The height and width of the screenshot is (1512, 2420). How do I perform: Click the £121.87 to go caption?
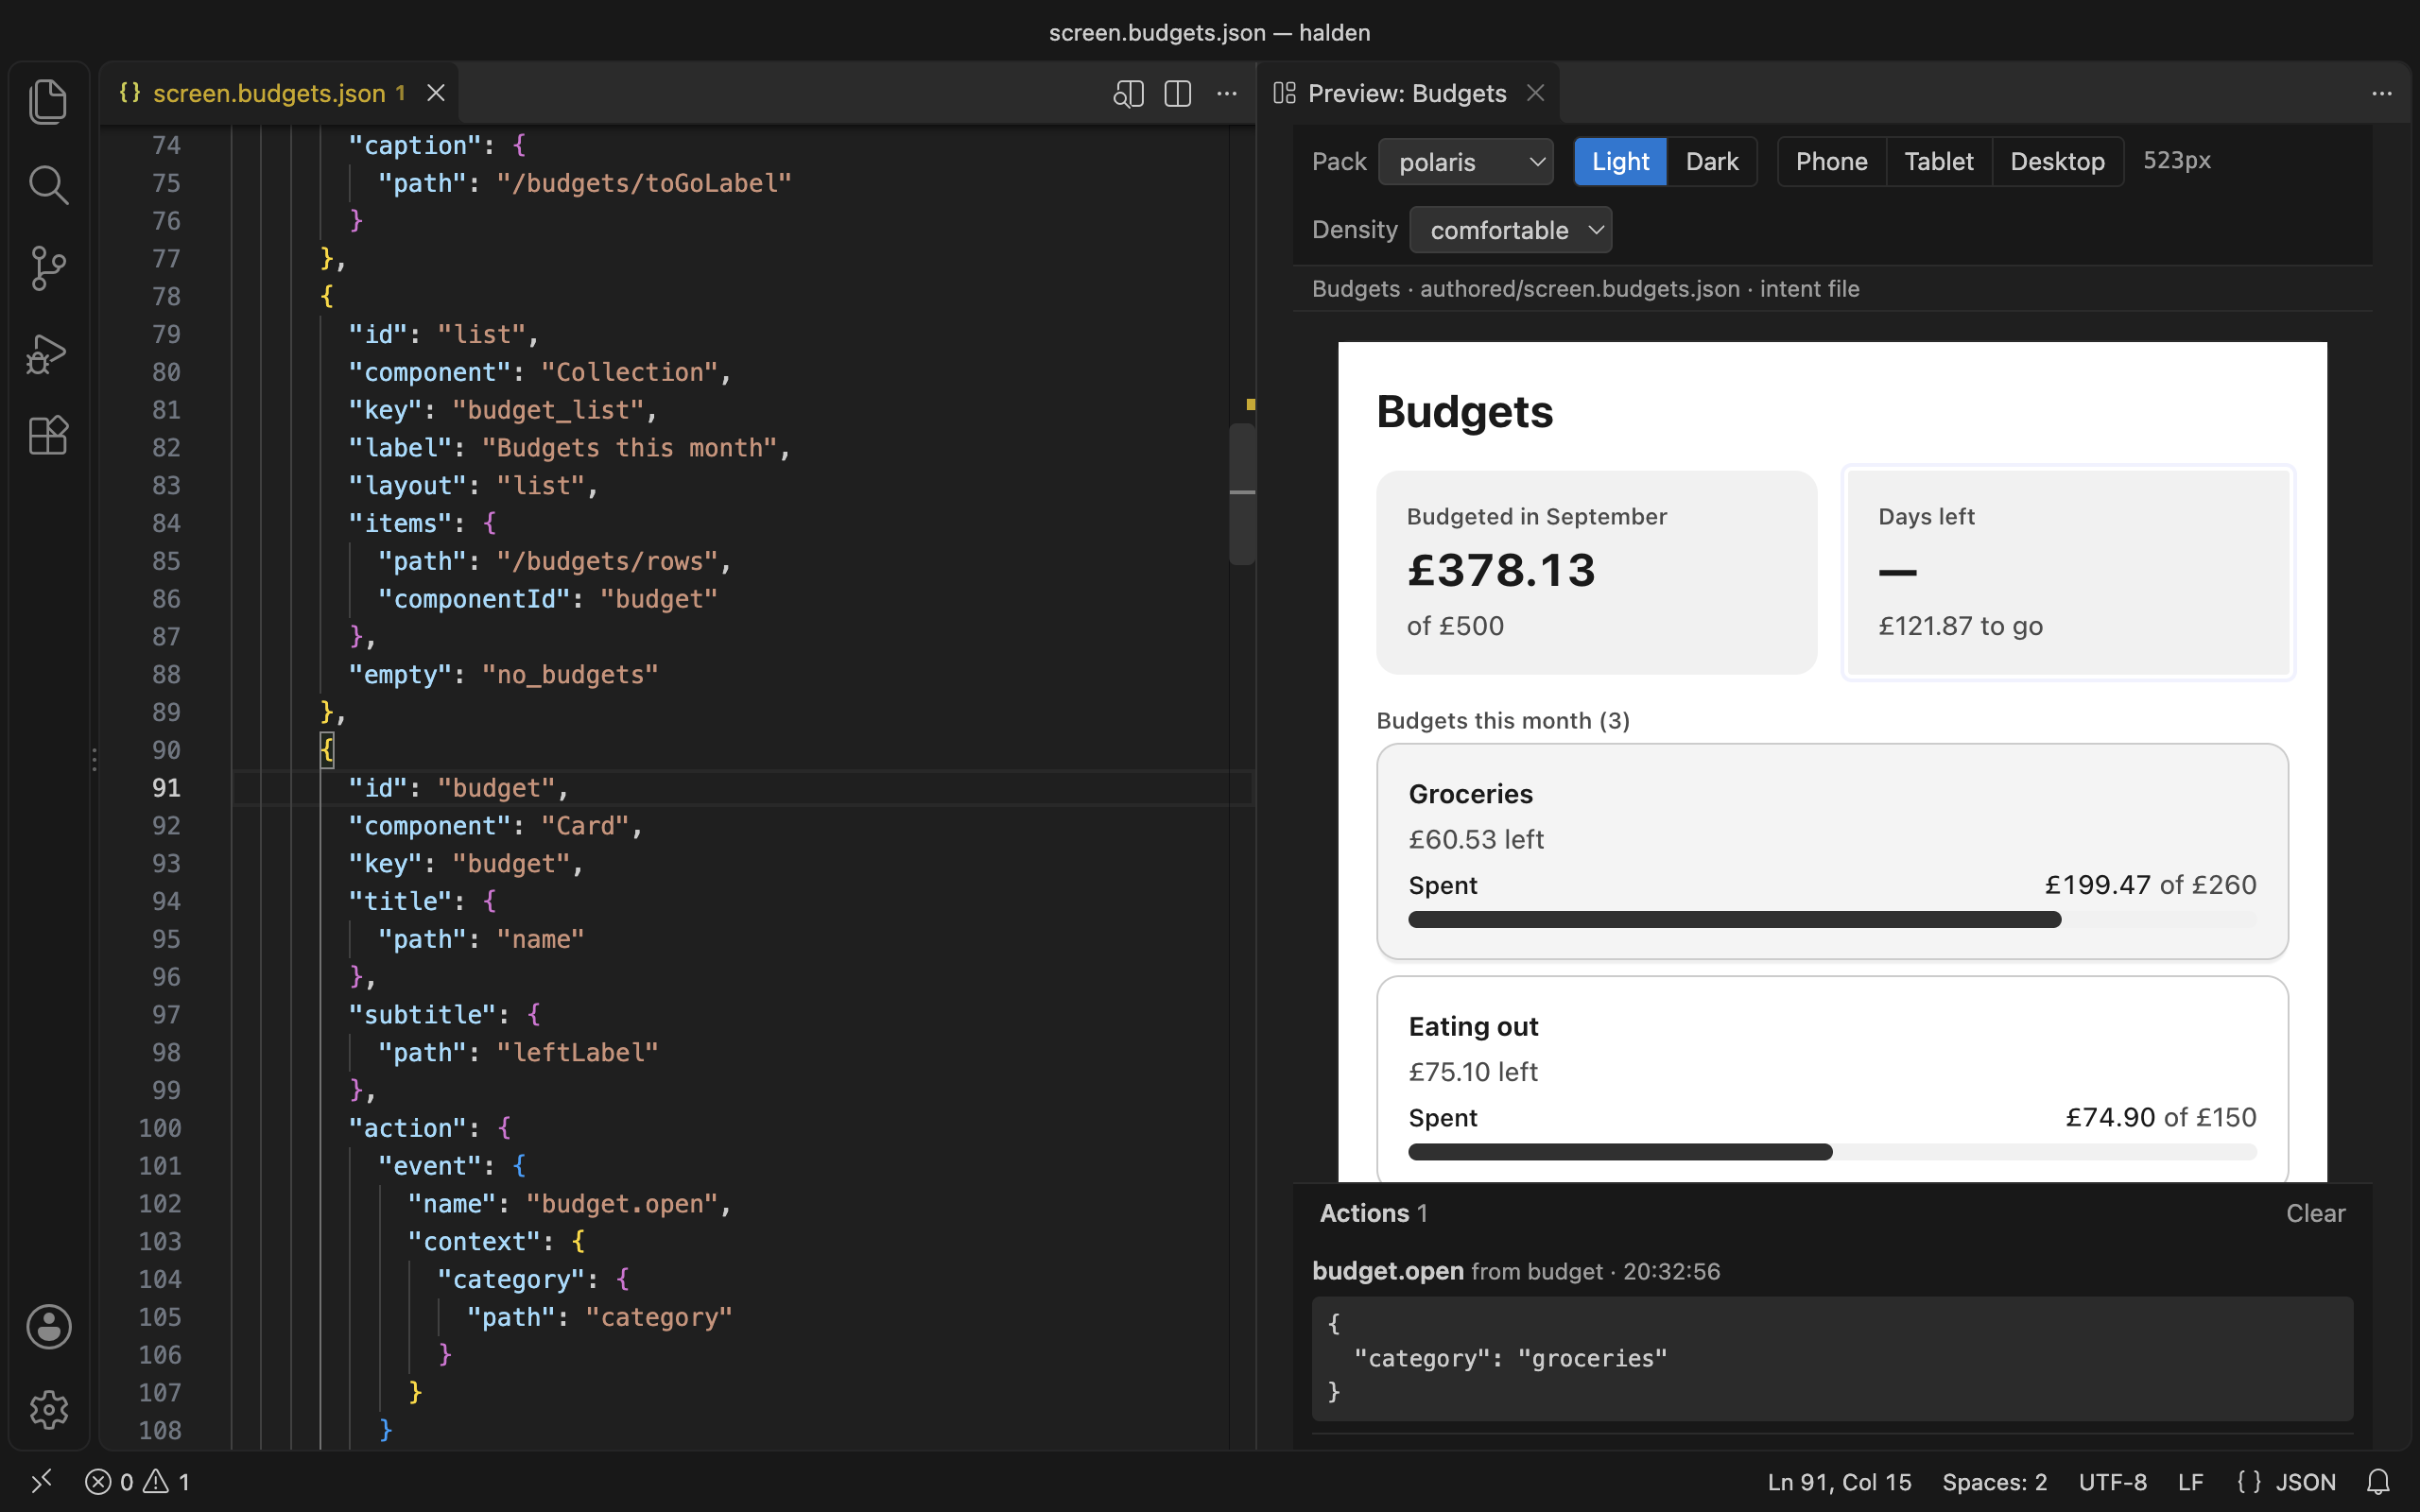(x=1960, y=626)
